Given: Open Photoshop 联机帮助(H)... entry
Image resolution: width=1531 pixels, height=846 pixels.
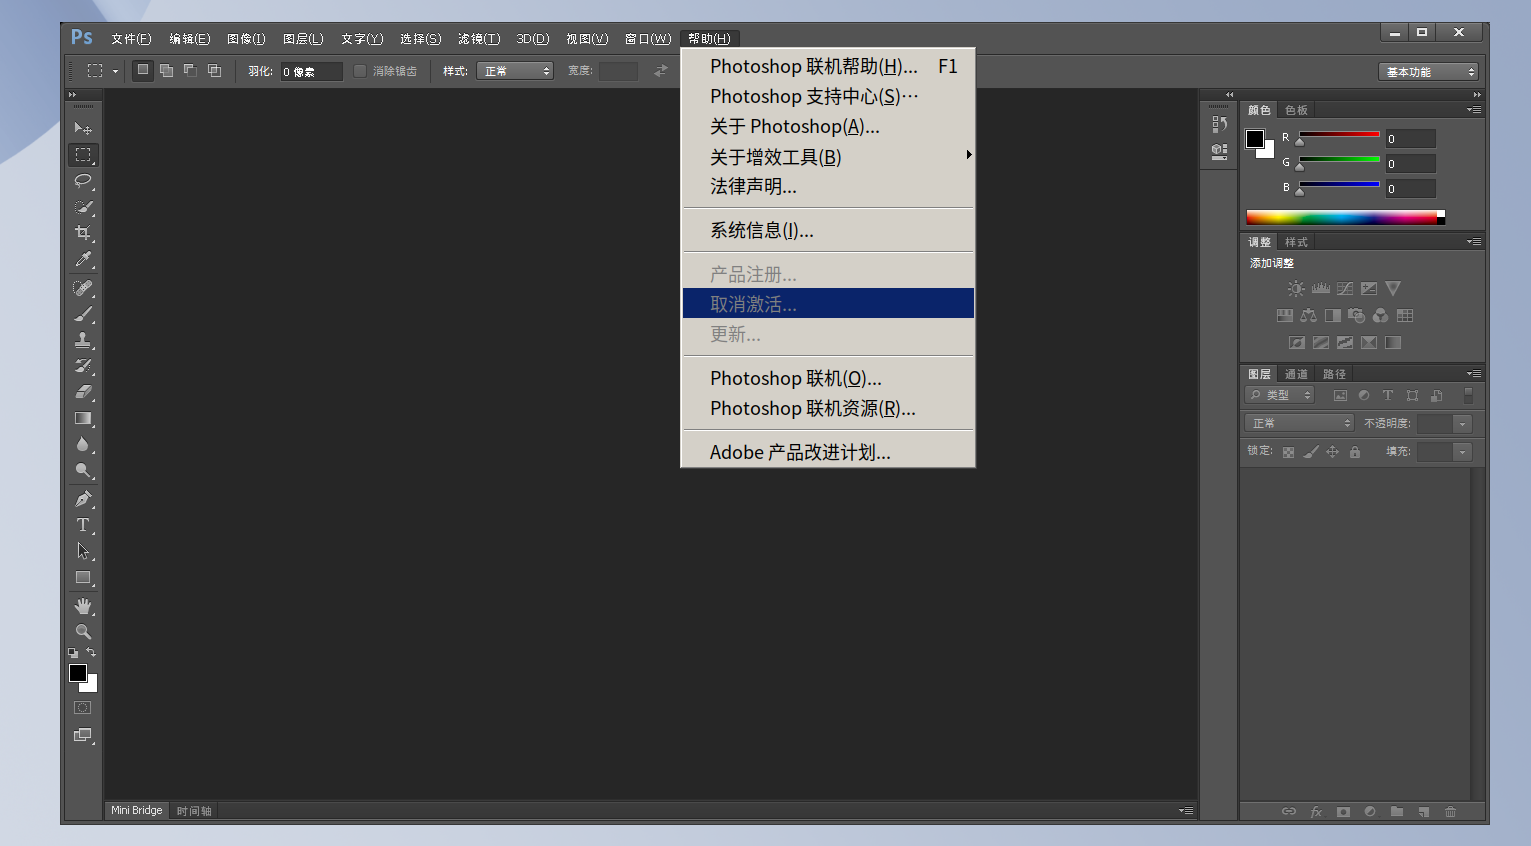Looking at the screenshot, I should 829,66.
